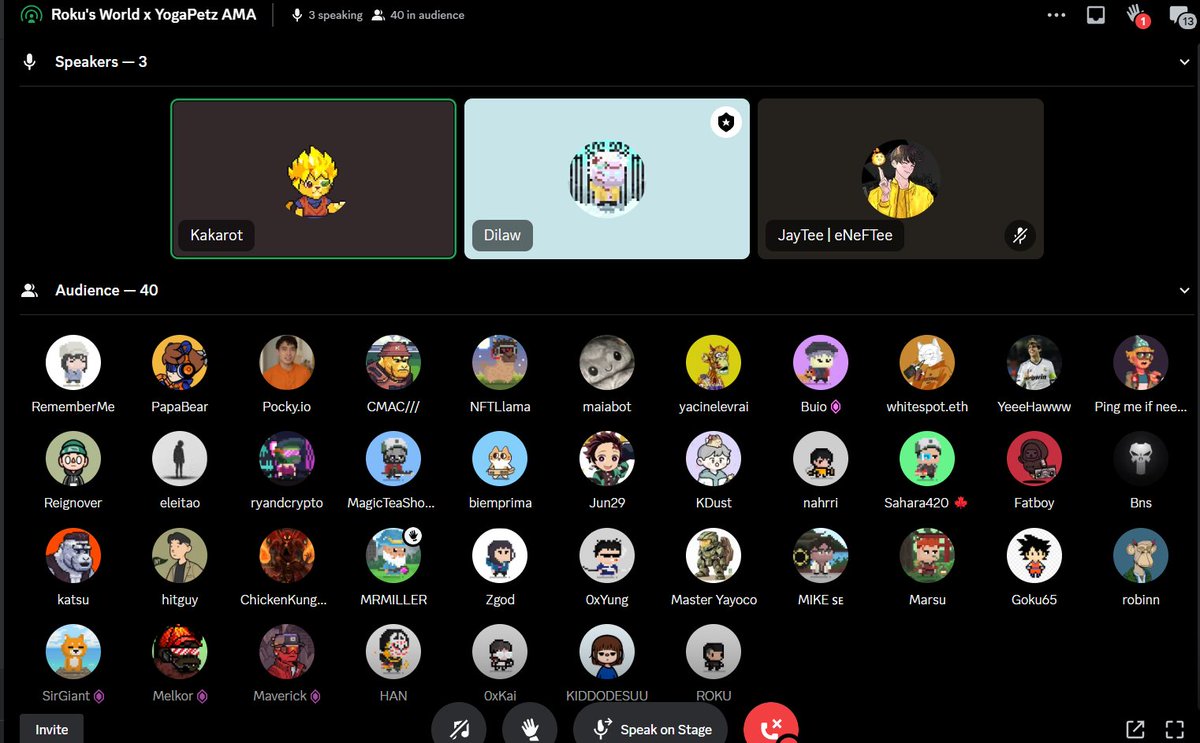Screen dimensions: 1200x743
Task: Open CMAC/// audience avatar
Action: coord(393,362)
